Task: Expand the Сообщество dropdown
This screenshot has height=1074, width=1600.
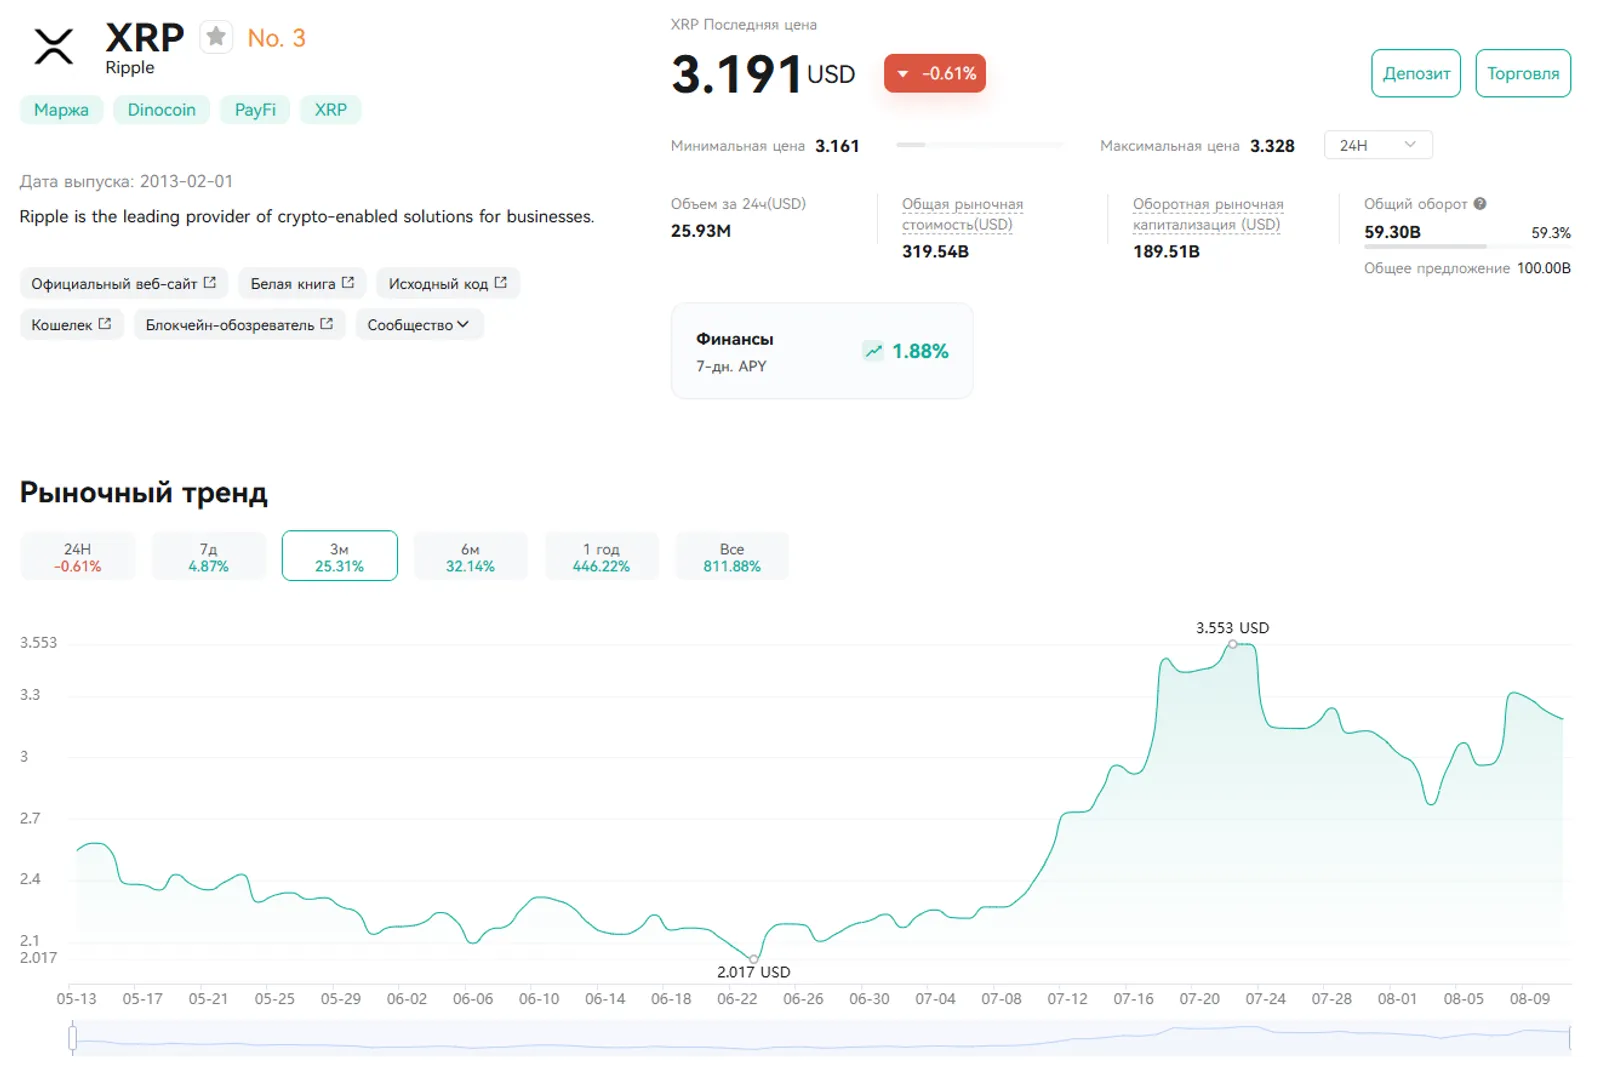Action: 419,325
